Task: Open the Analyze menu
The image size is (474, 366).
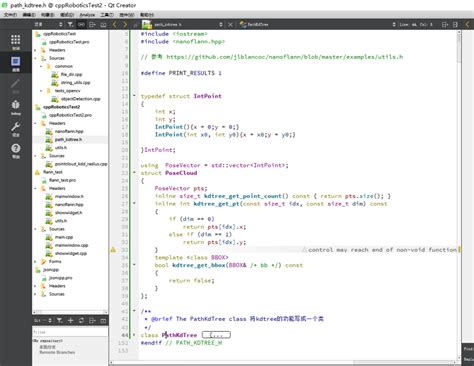Action: (87, 15)
